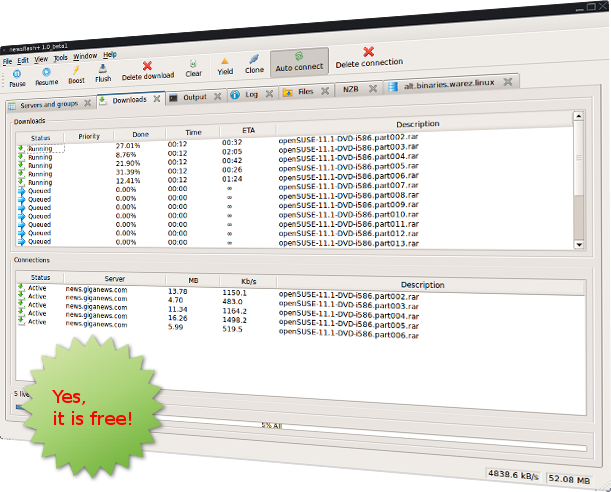Screen dimensions: 611x492
Task: Click downloads list scroll up arrow
Action: point(578,116)
